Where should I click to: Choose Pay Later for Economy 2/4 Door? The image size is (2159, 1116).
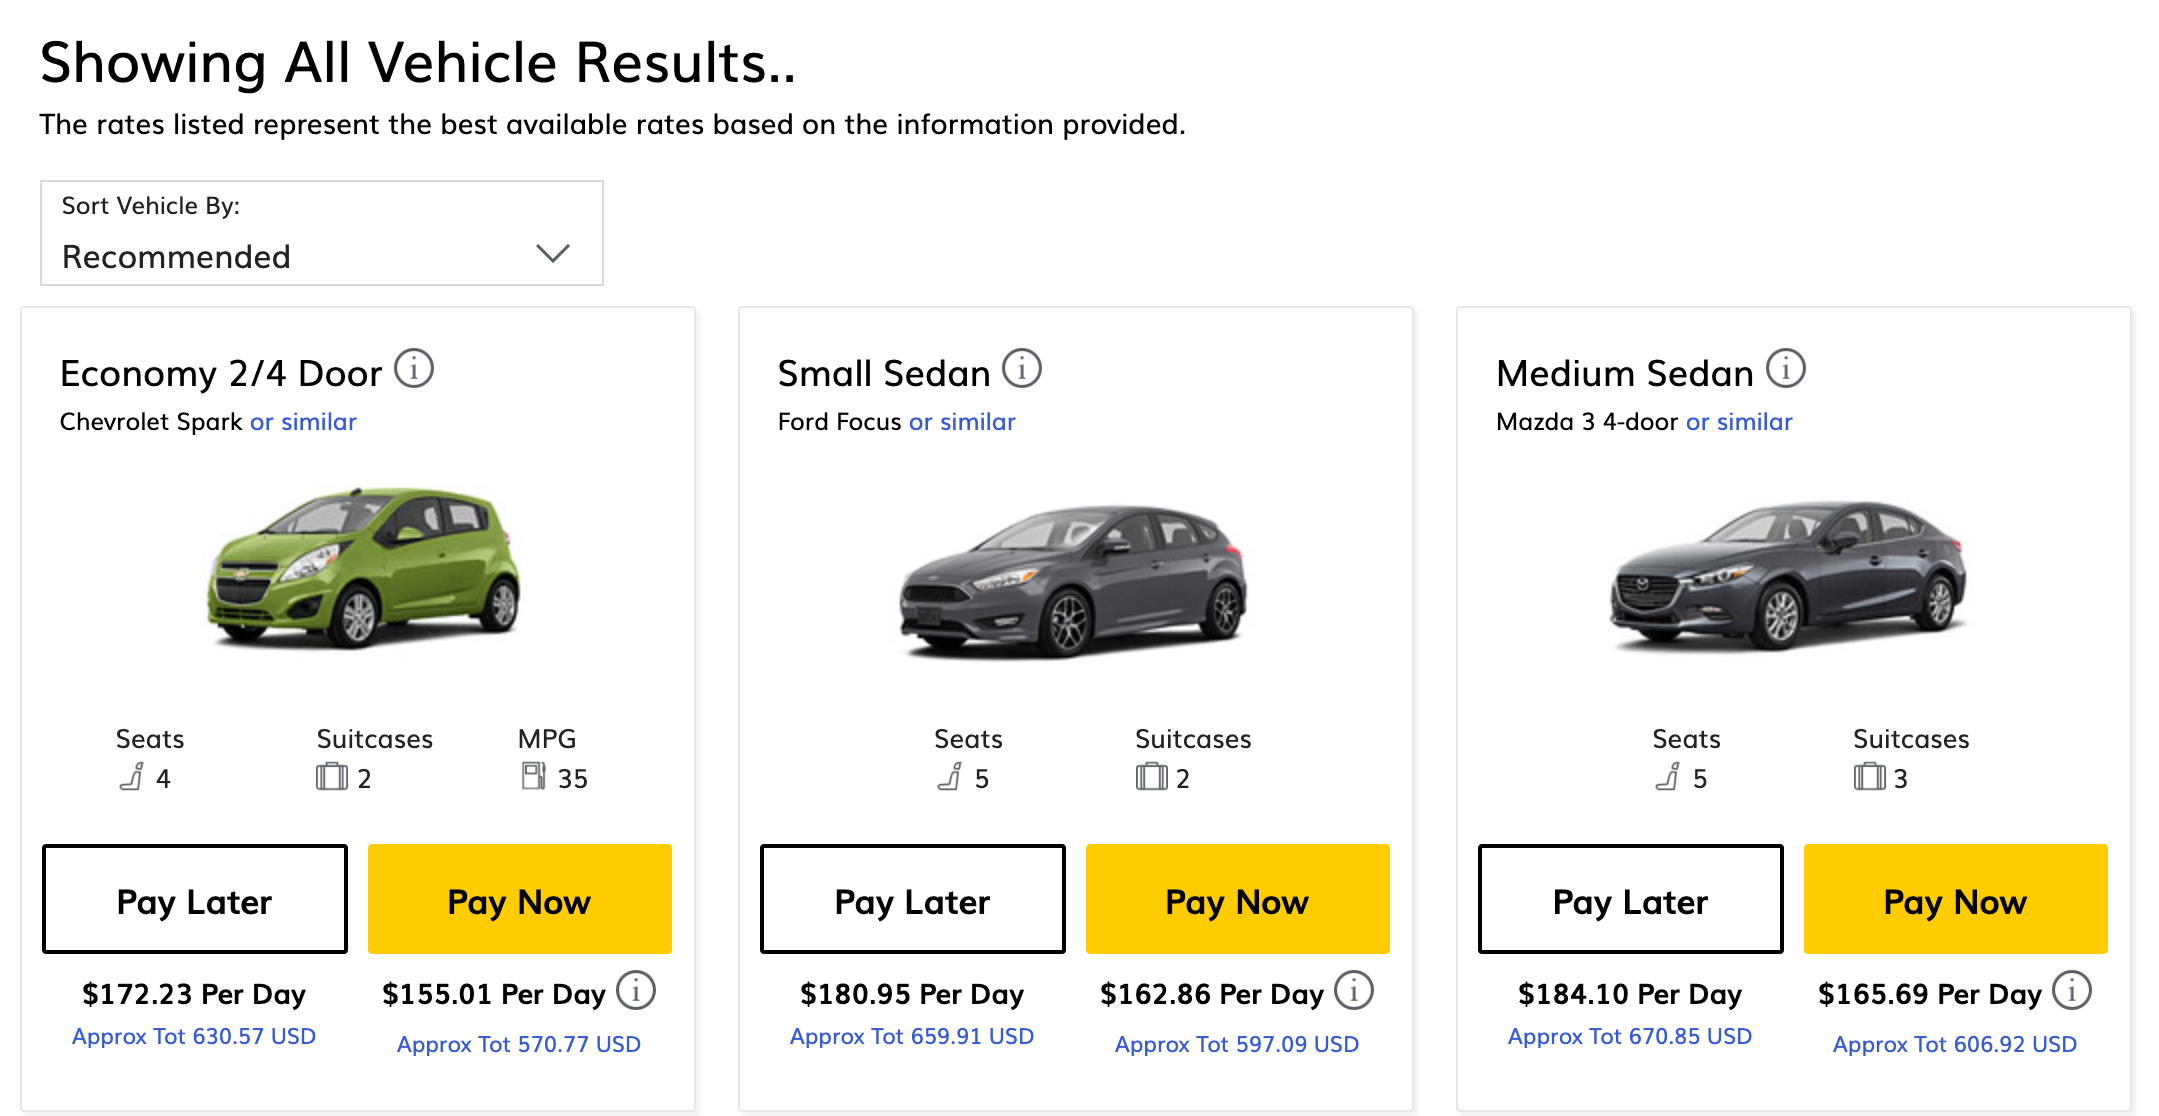[x=195, y=900]
